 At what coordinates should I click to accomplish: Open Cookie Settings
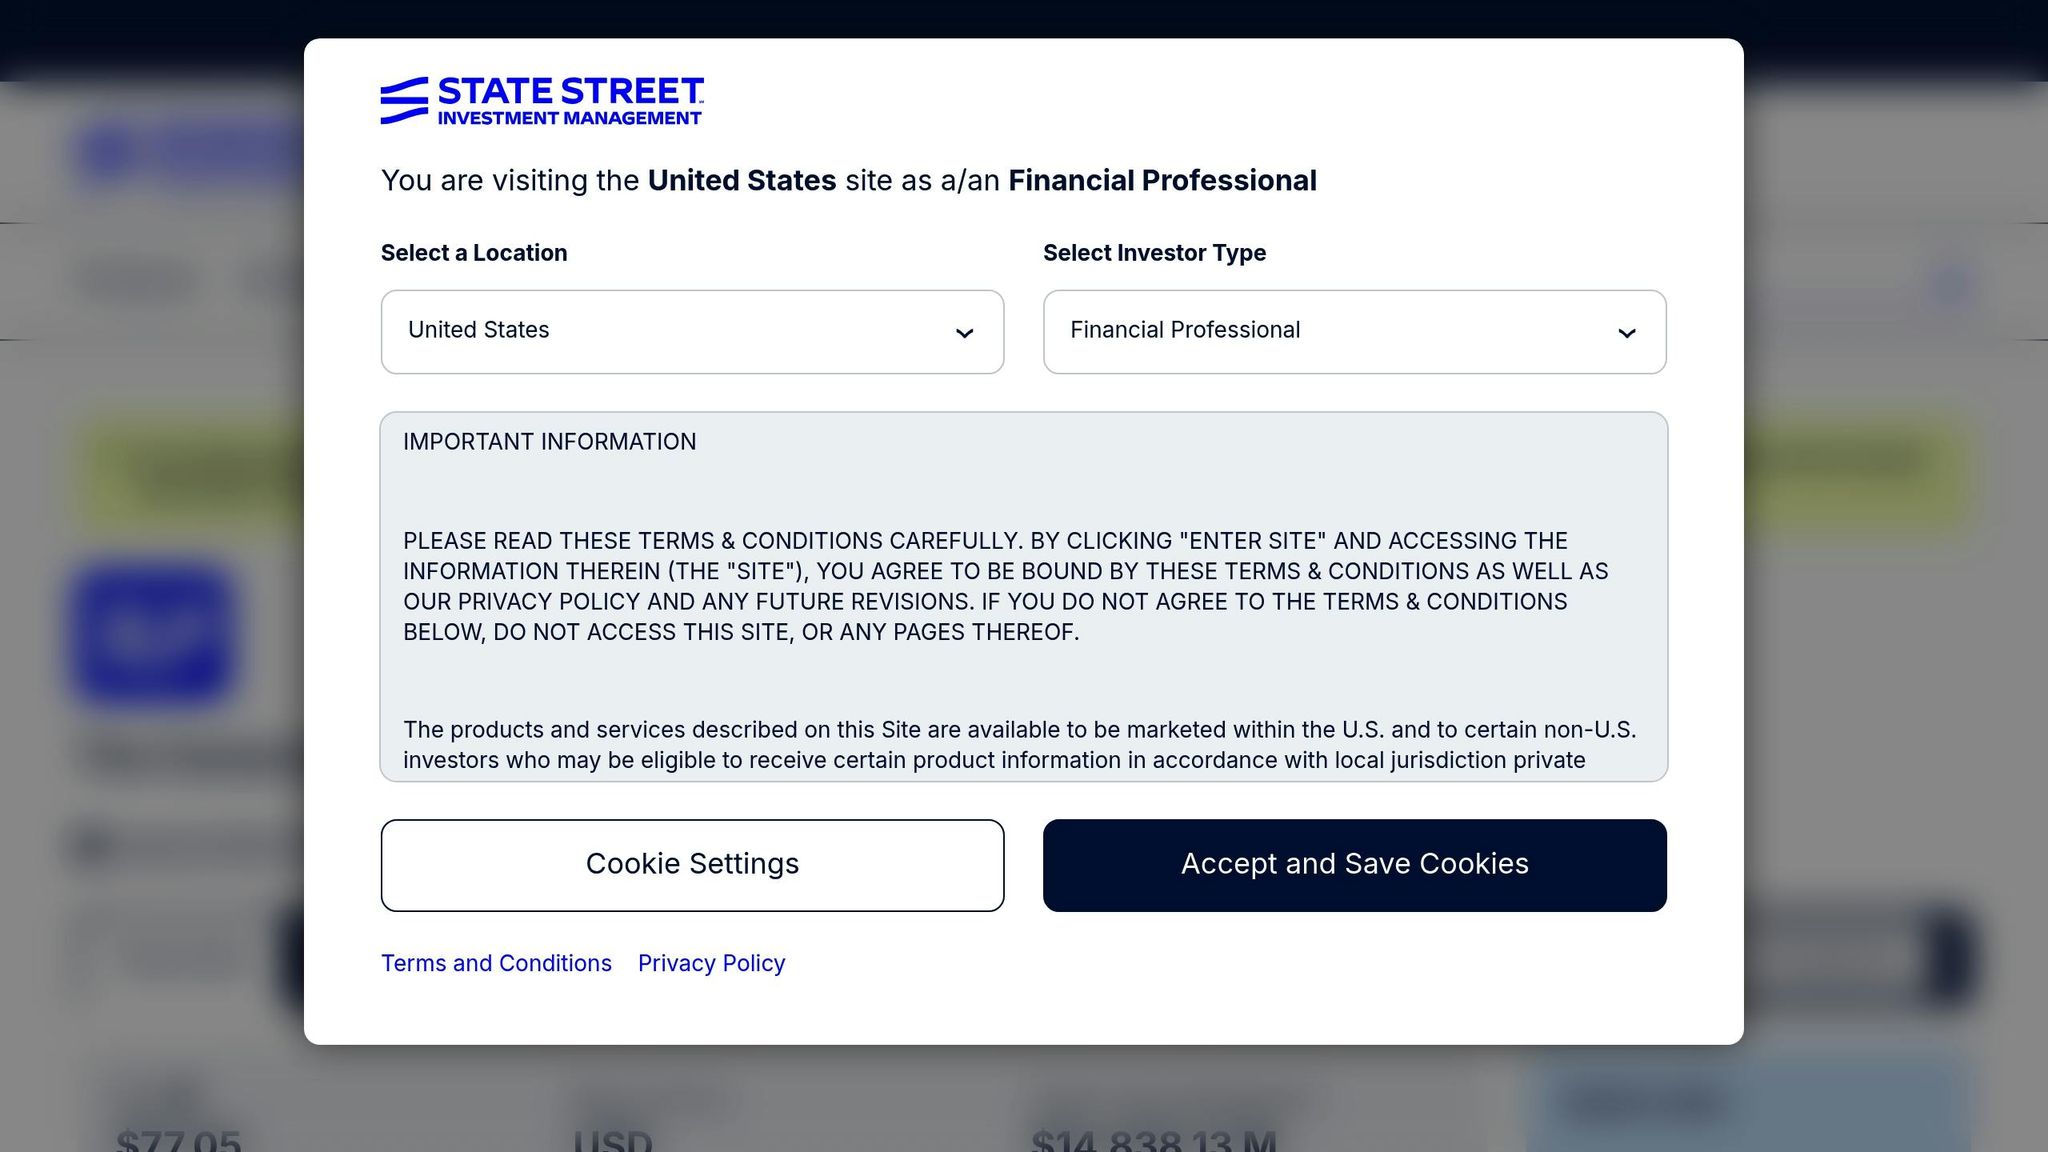point(692,864)
